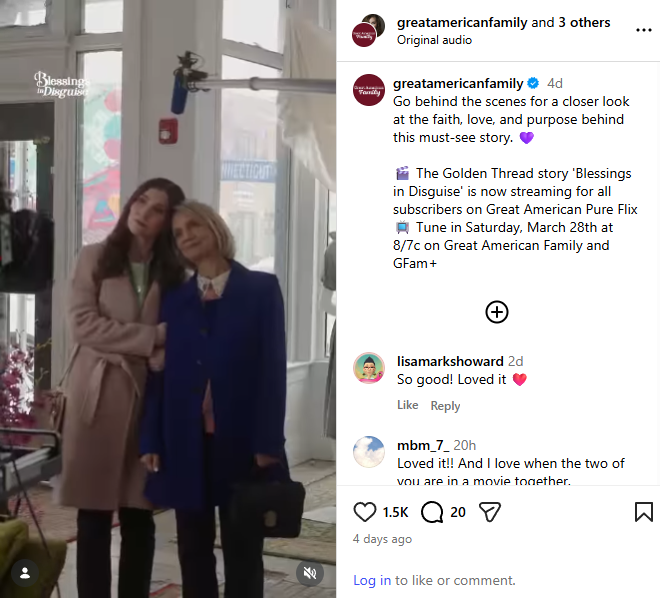The width and height of the screenshot is (660, 598).
Task: Click lisamarkshoward avatar
Action: [369, 368]
